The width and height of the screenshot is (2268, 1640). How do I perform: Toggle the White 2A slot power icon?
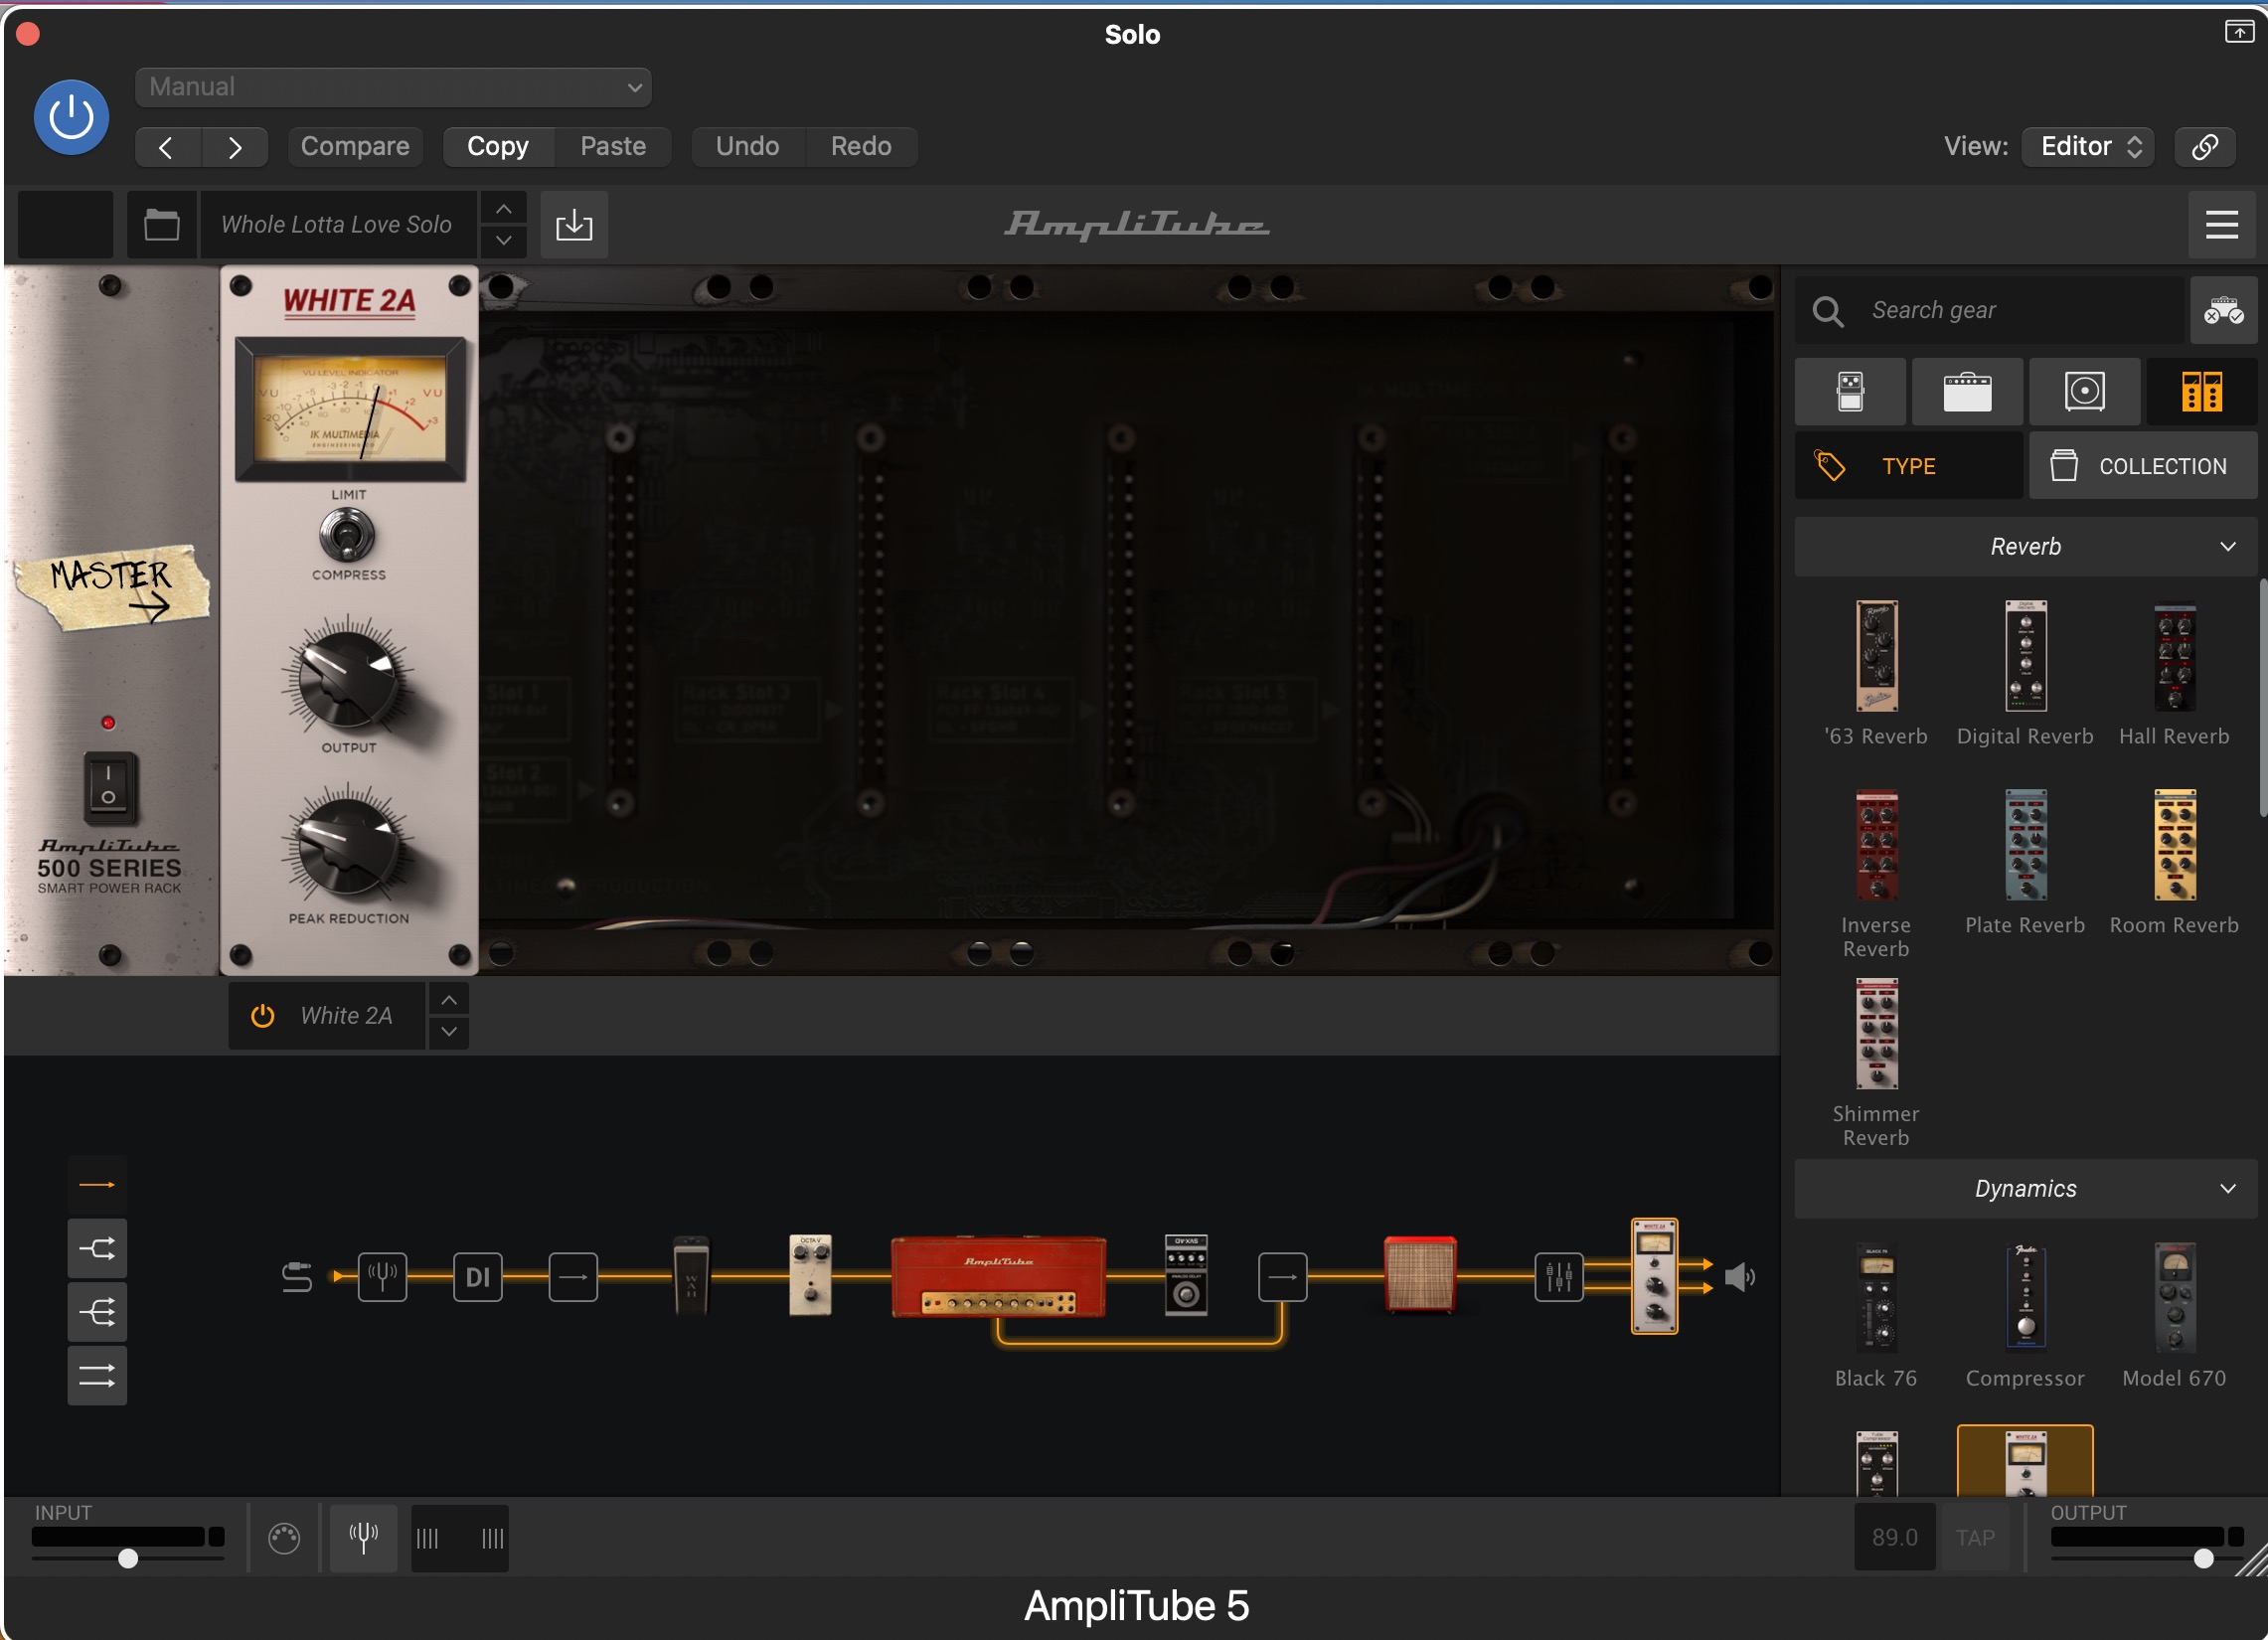coord(262,1015)
